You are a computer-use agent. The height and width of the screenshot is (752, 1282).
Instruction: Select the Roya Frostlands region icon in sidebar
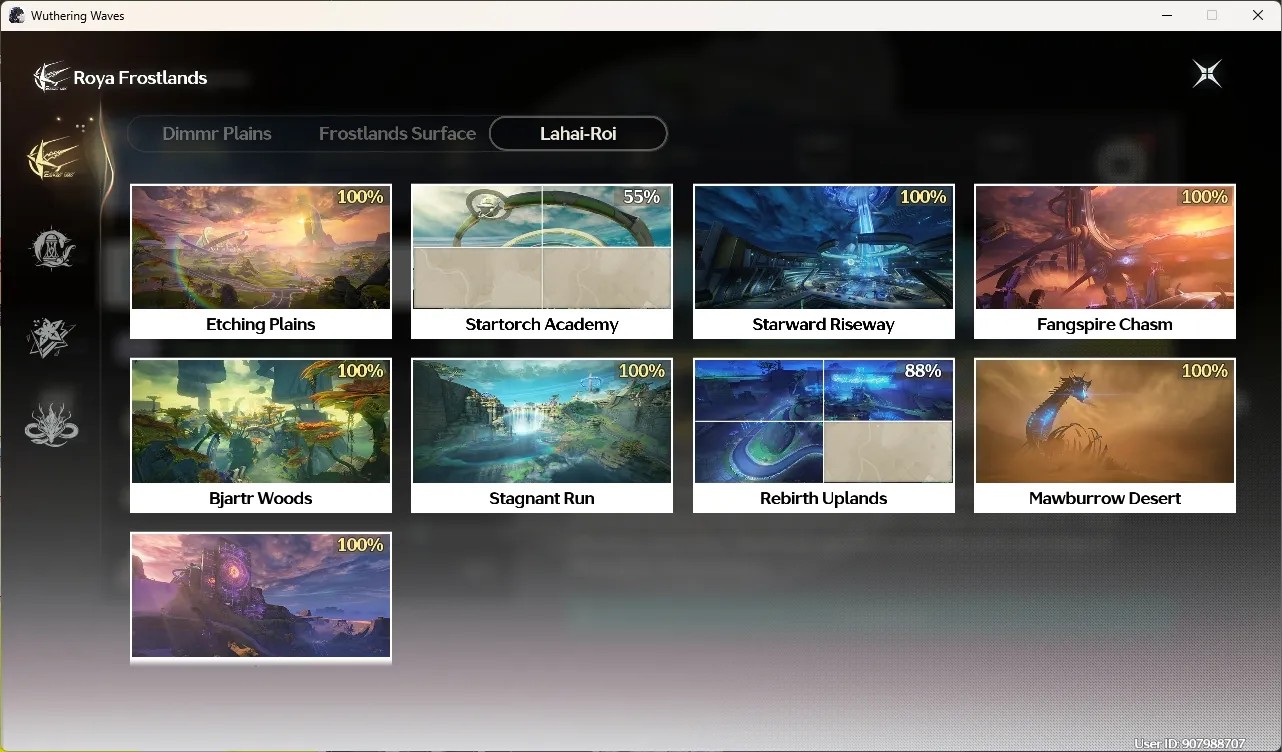(52, 158)
